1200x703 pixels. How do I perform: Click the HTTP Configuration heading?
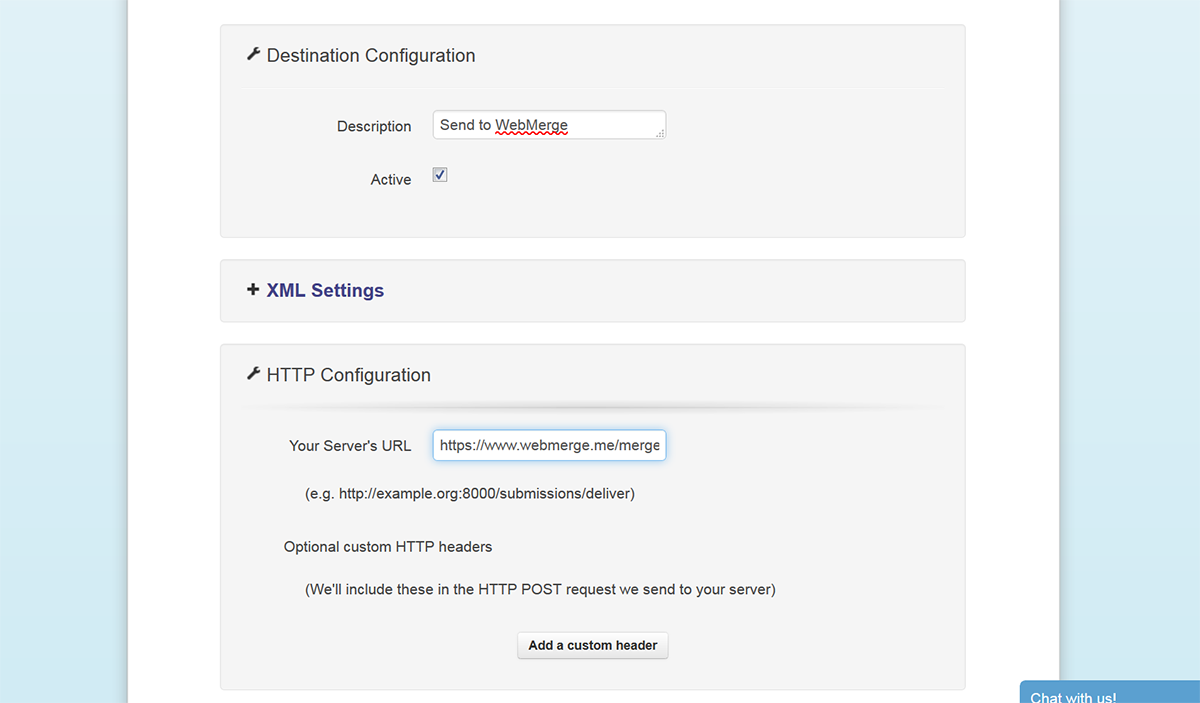pyautogui.click(x=348, y=375)
